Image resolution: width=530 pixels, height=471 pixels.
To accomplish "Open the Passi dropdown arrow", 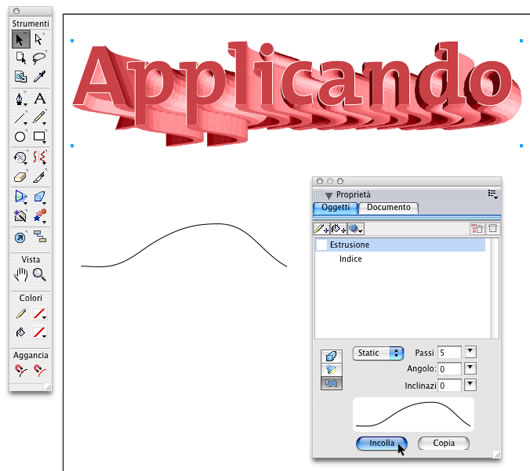I will (471, 352).
